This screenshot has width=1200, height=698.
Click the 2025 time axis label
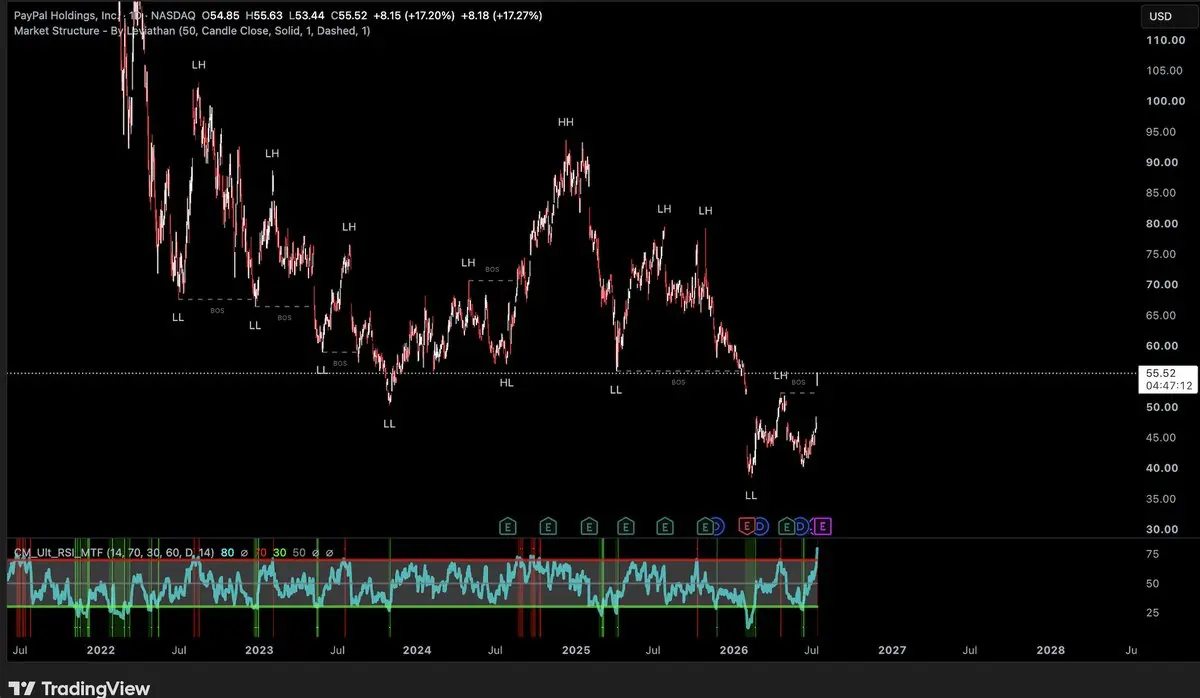click(x=576, y=650)
